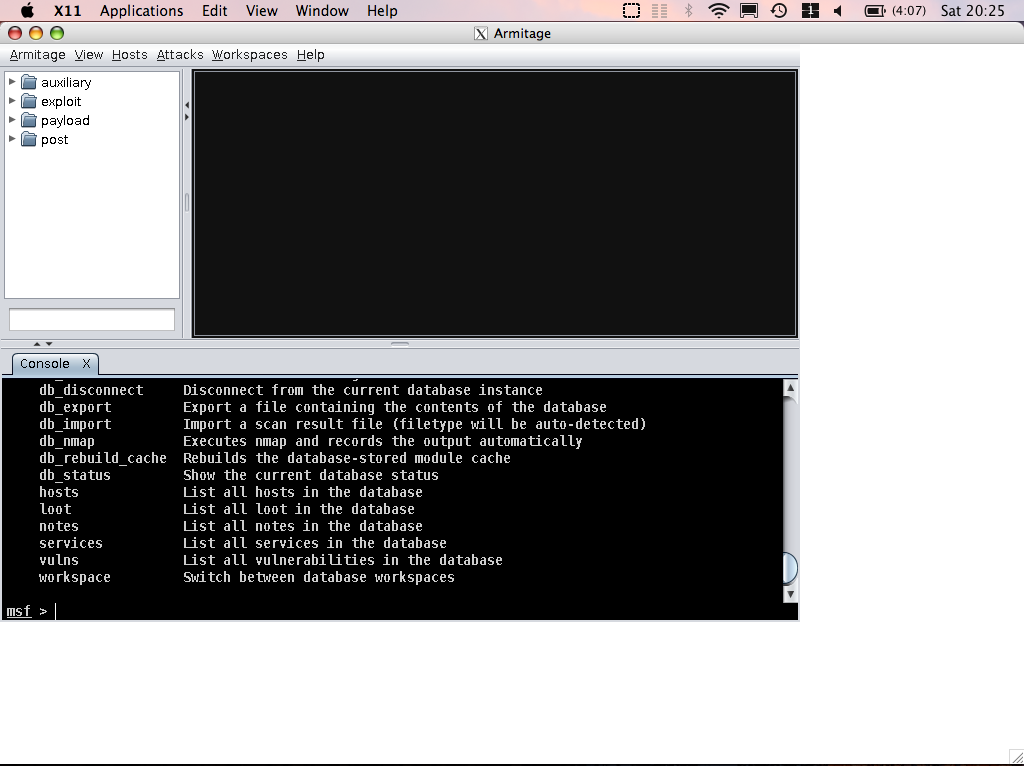The width and height of the screenshot is (1024, 766).
Task: Select the auxiliary tree label
Action: coord(66,82)
